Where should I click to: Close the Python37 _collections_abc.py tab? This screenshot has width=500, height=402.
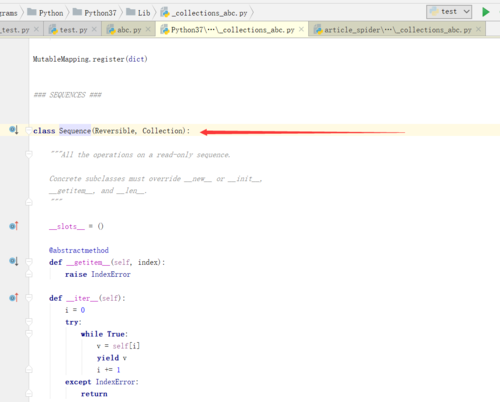[301, 29]
